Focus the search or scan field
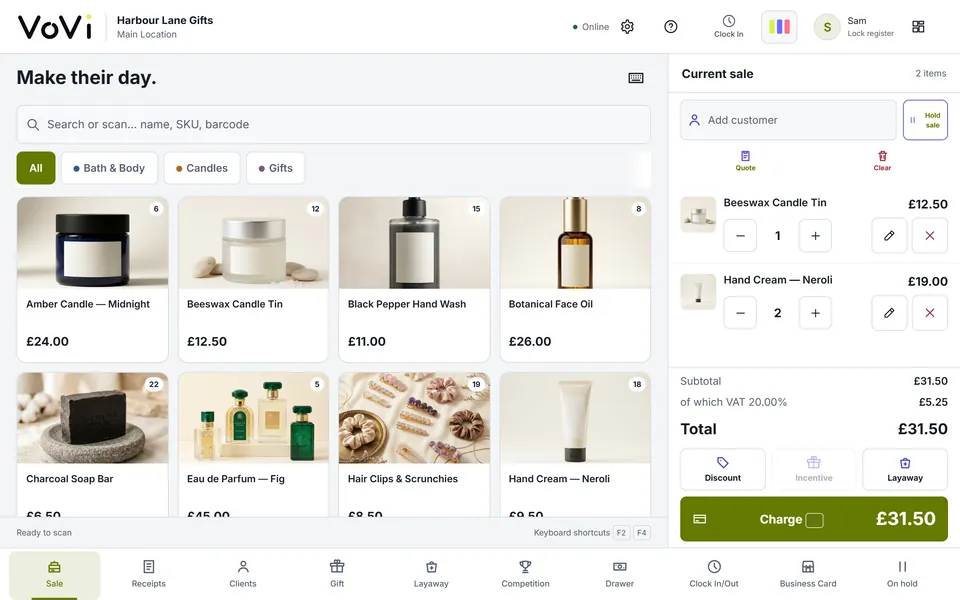960x600 pixels. (334, 124)
